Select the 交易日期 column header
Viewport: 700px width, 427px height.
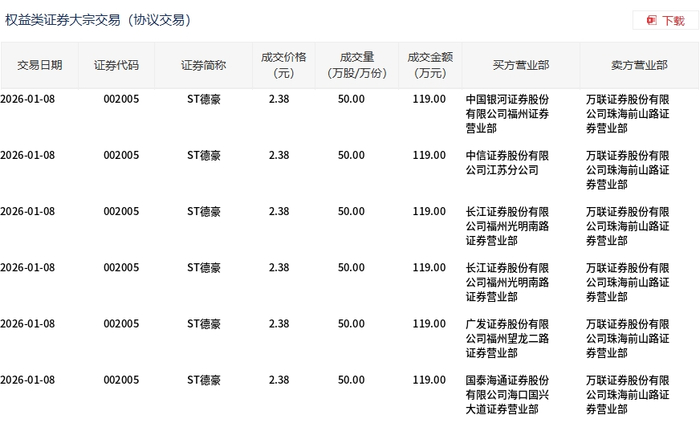pyautogui.click(x=39, y=65)
